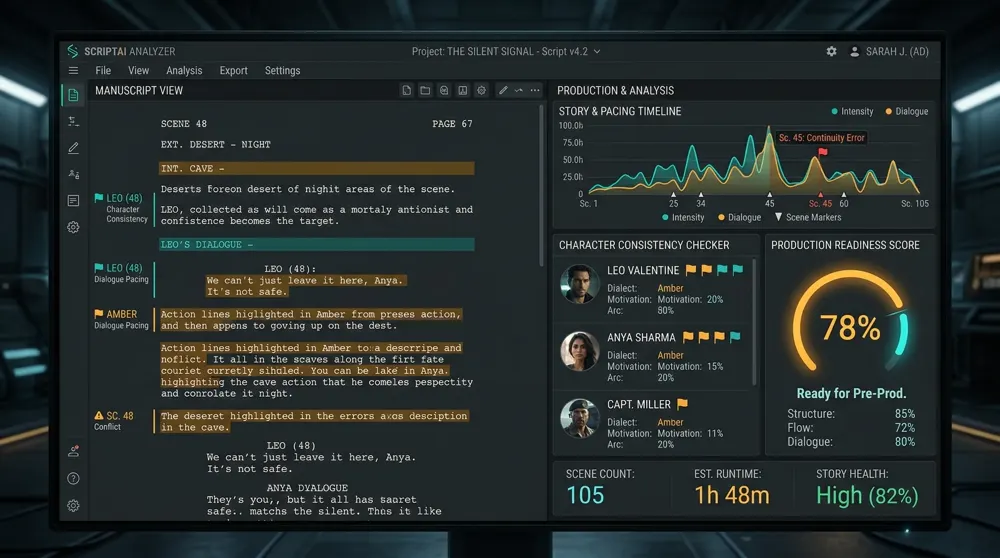This screenshot has width=1000, height=558.
Task: Open the three-dot more options menu
Action: coord(535,91)
